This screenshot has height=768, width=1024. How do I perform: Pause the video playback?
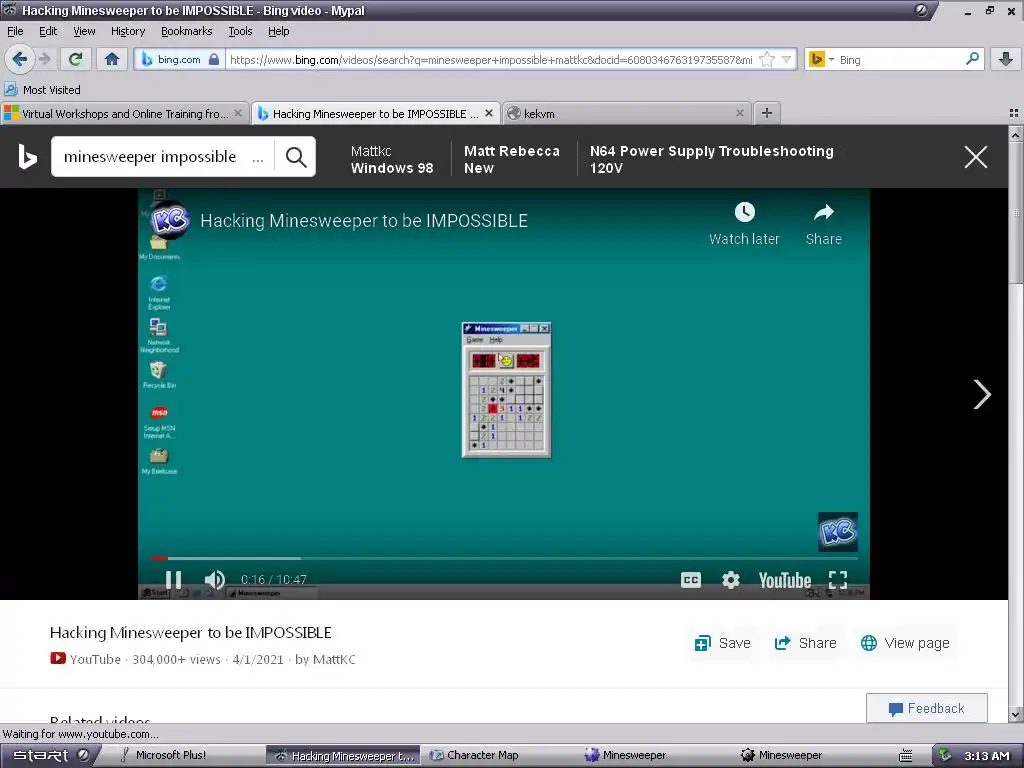(173, 580)
